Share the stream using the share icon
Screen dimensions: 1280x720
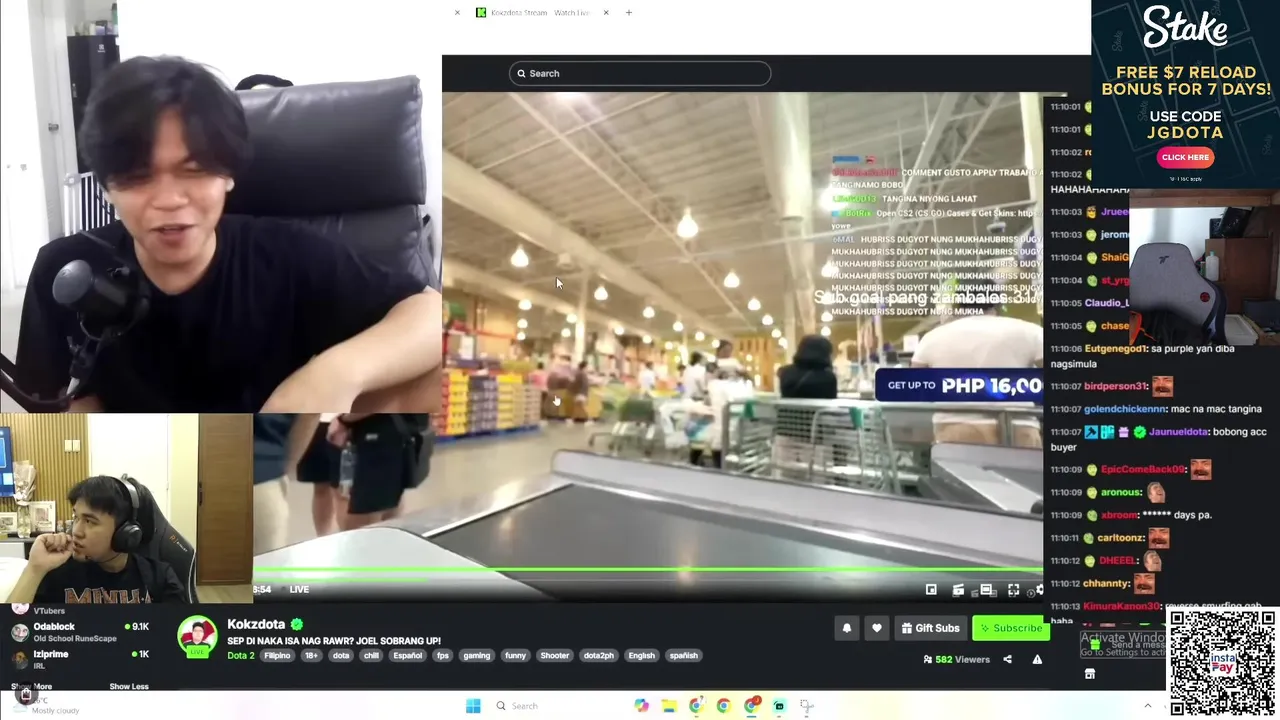point(1007,659)
